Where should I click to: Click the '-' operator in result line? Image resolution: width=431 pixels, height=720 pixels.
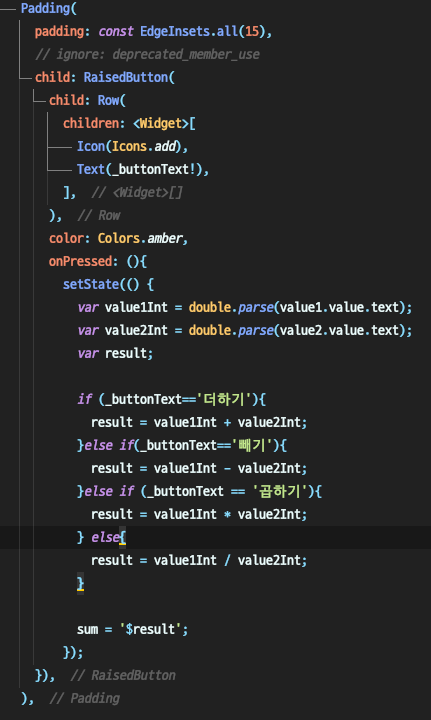pos(227,468)
